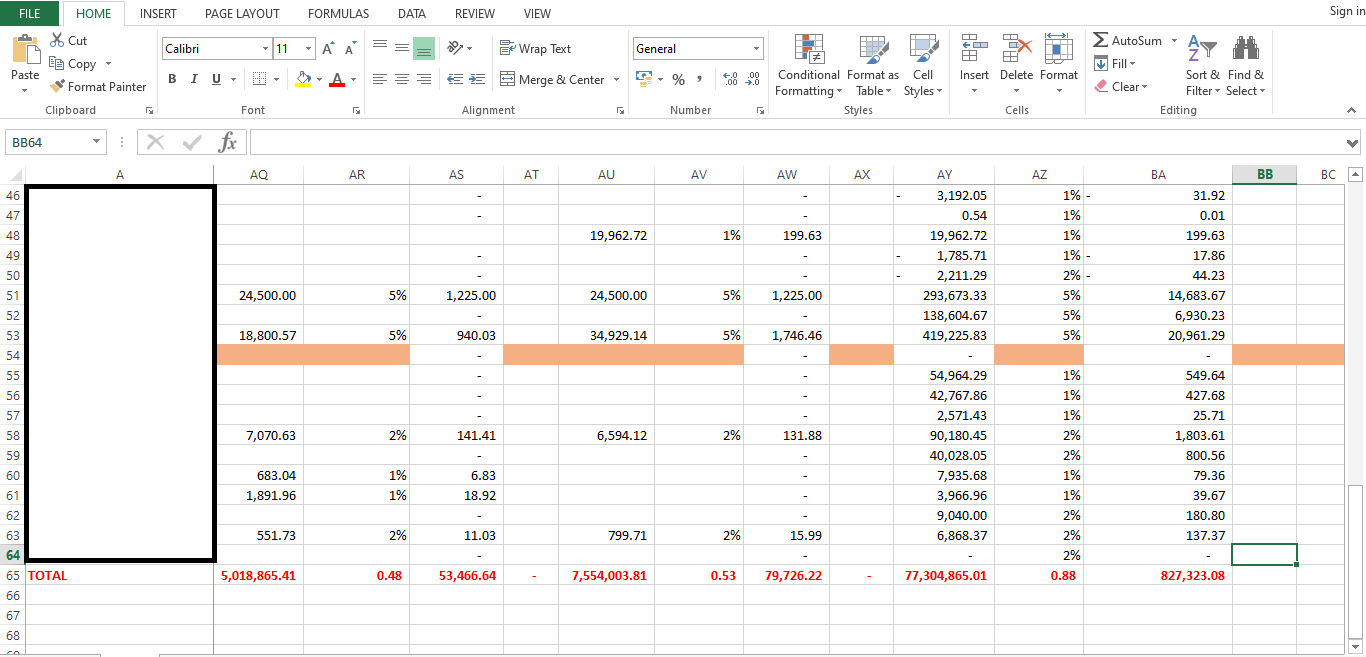Open the FILE tab
1366x657 pixels.
coord(30,13)
